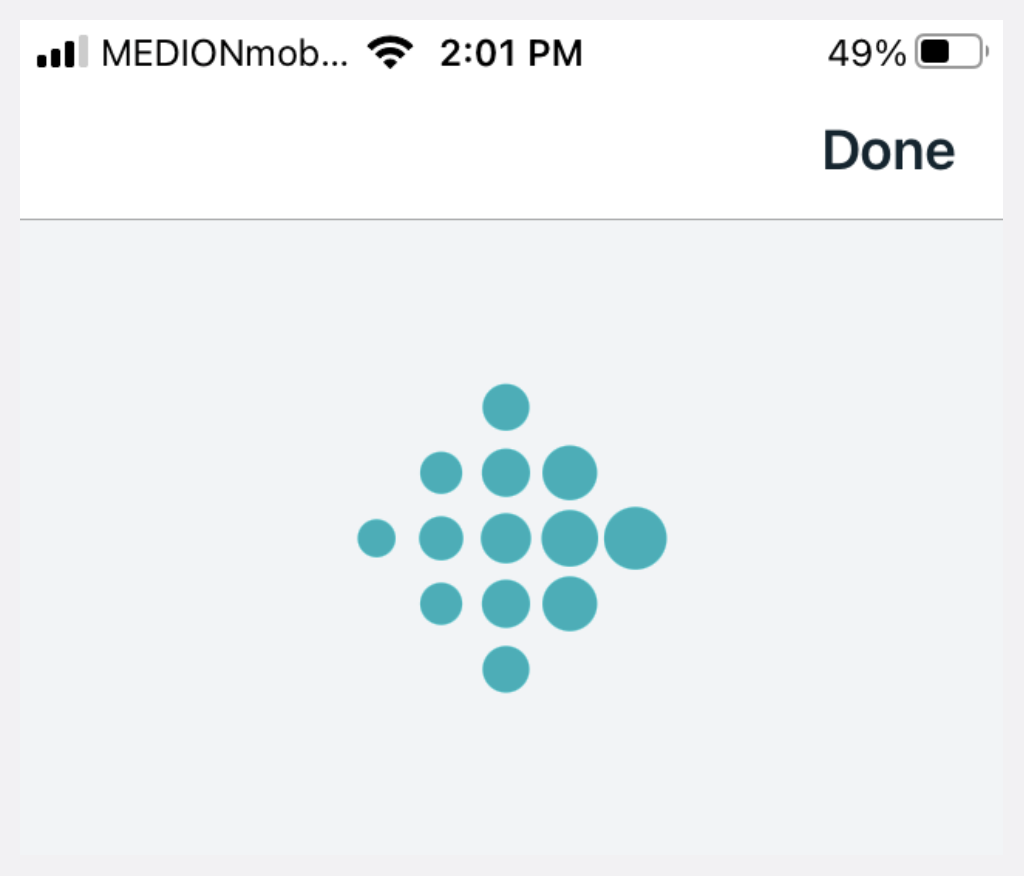Click the second dot from left in middle row
The width and height of the screenshot is (1026, 878).
(x=441, y=539)
